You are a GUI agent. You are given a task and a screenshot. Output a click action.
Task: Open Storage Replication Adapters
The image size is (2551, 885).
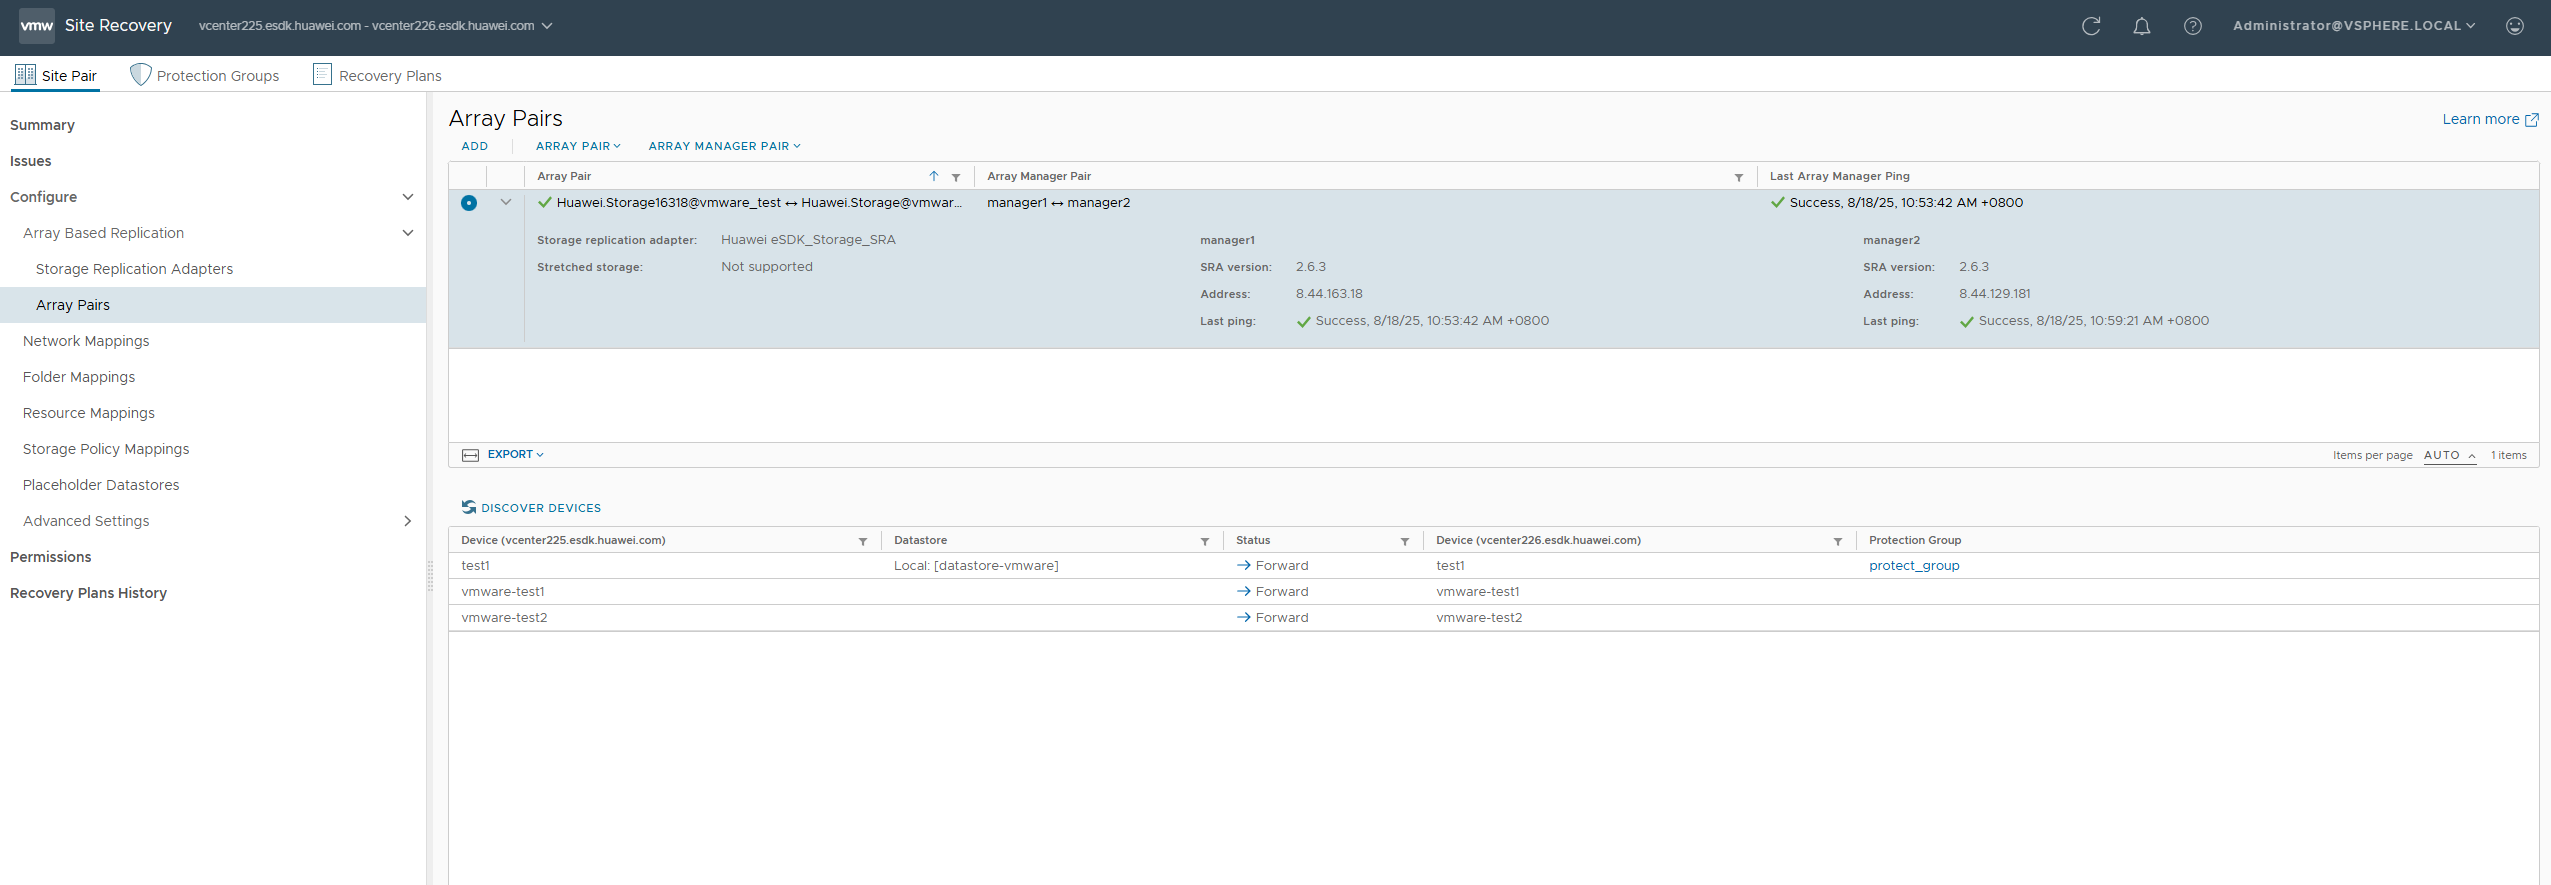[134, 269]
